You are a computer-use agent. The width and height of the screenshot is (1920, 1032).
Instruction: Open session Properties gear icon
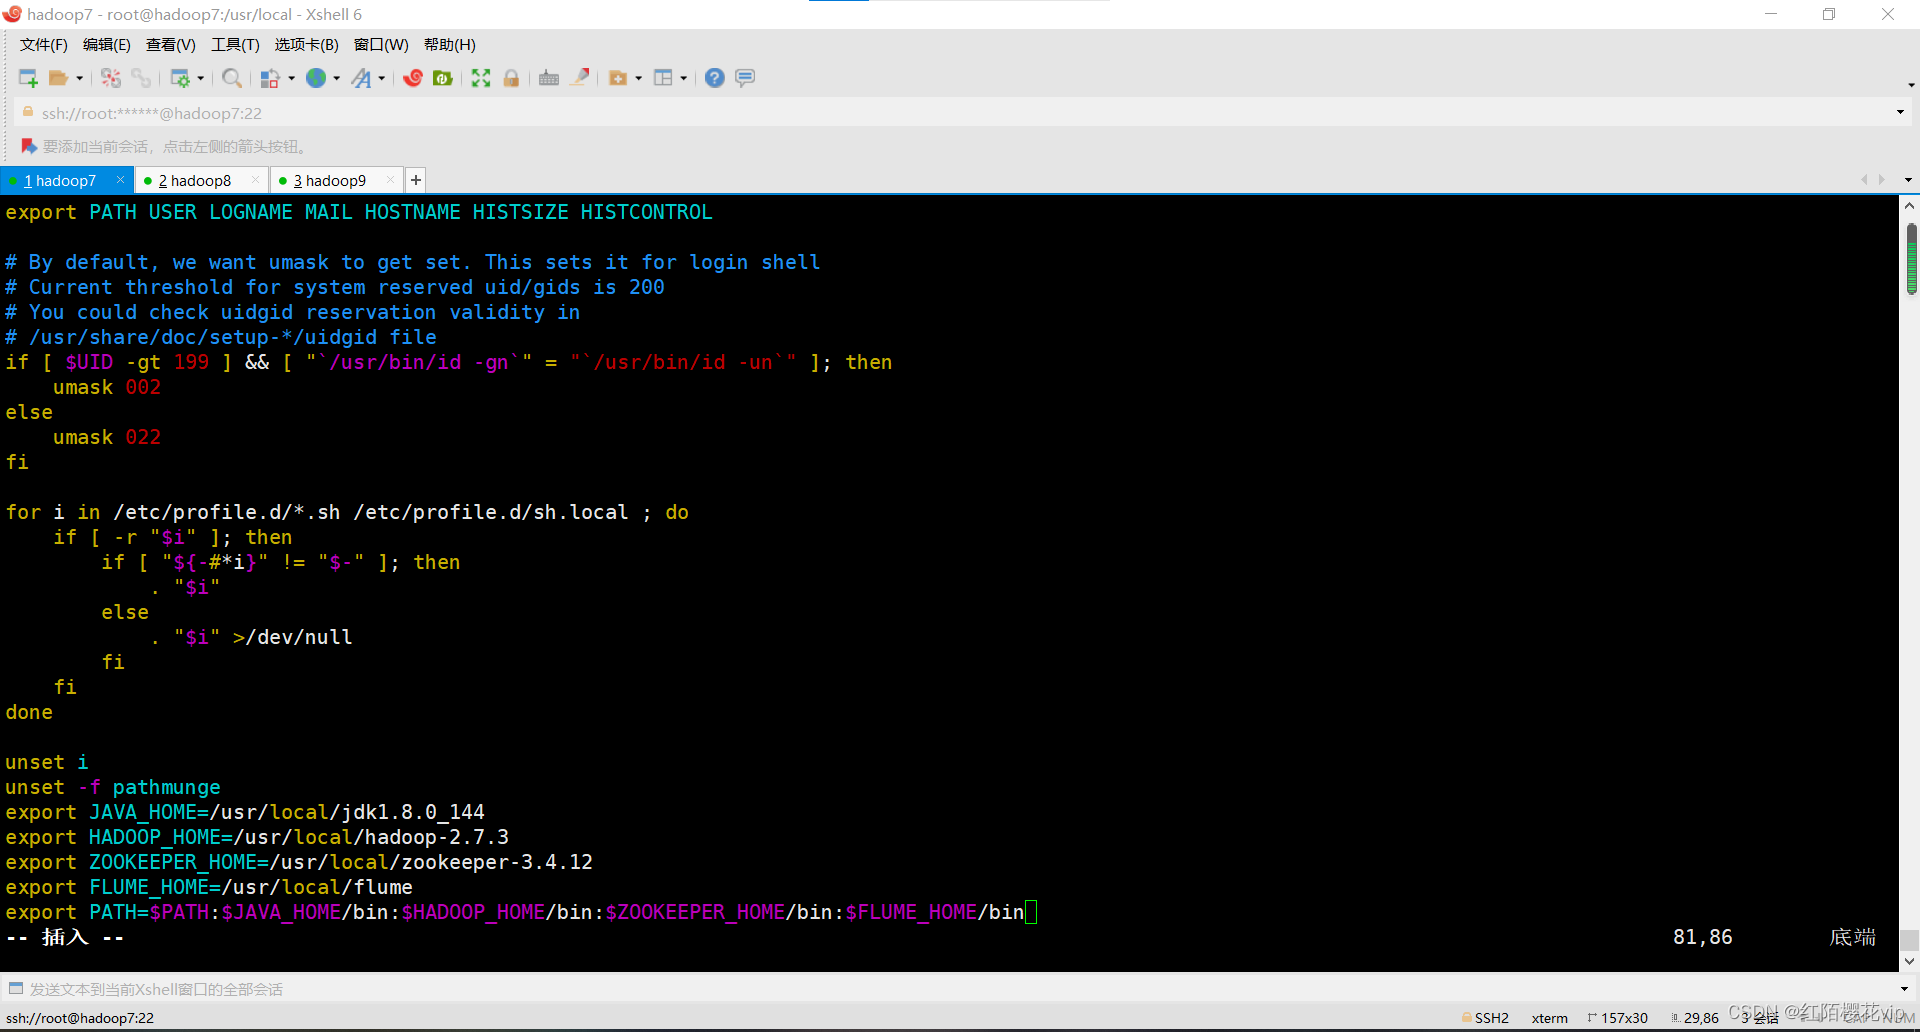(180, 78)
